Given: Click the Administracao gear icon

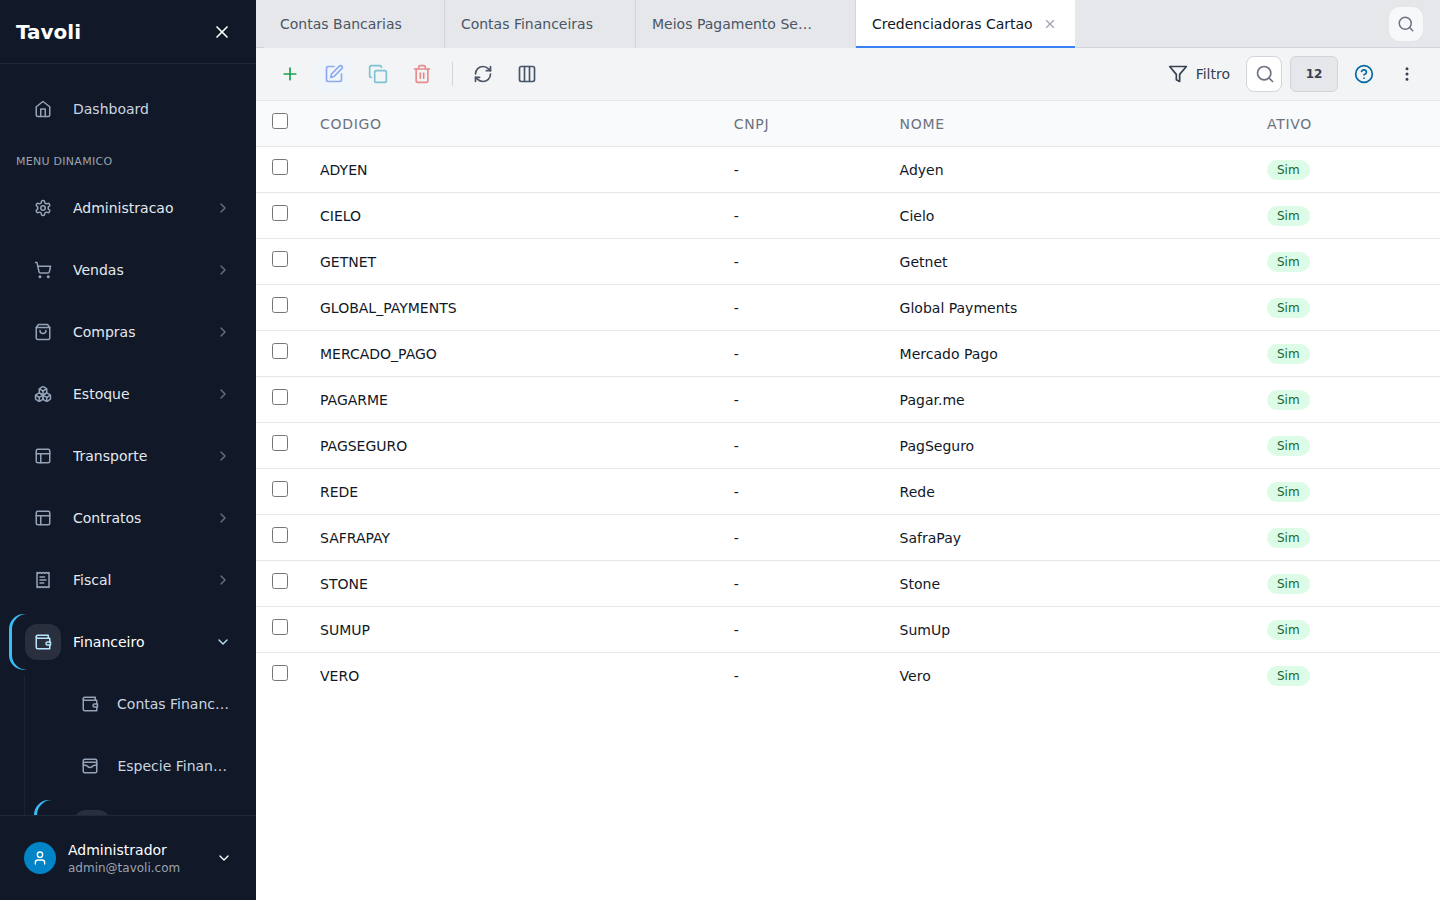Looking at the screenshot, I should click(43, 208).
